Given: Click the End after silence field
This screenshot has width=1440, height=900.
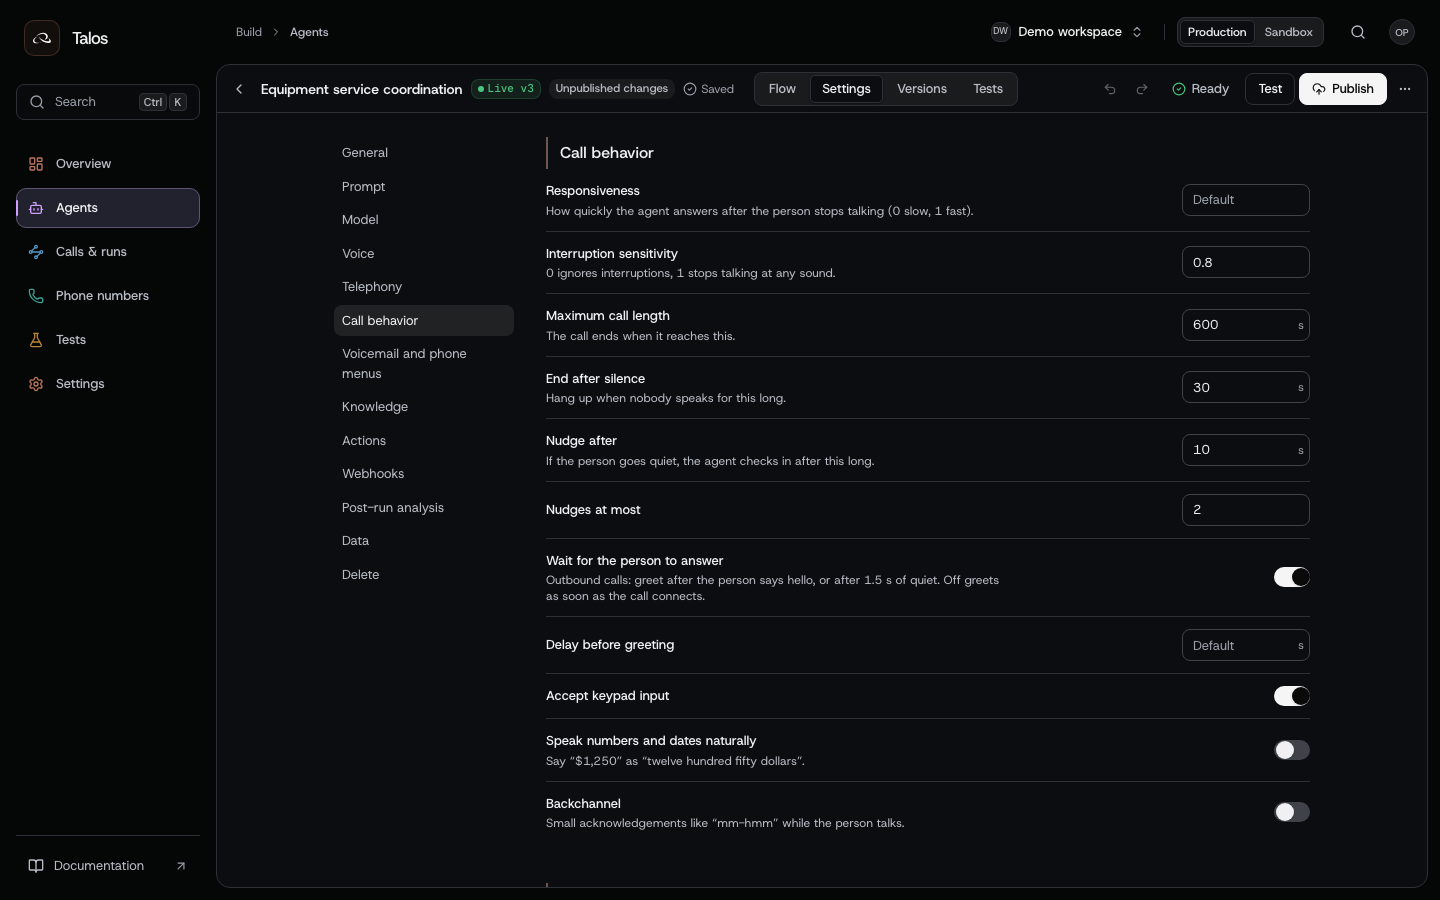Looking at the screenshot, I should pyautogui.click(x=1245, y=387).
